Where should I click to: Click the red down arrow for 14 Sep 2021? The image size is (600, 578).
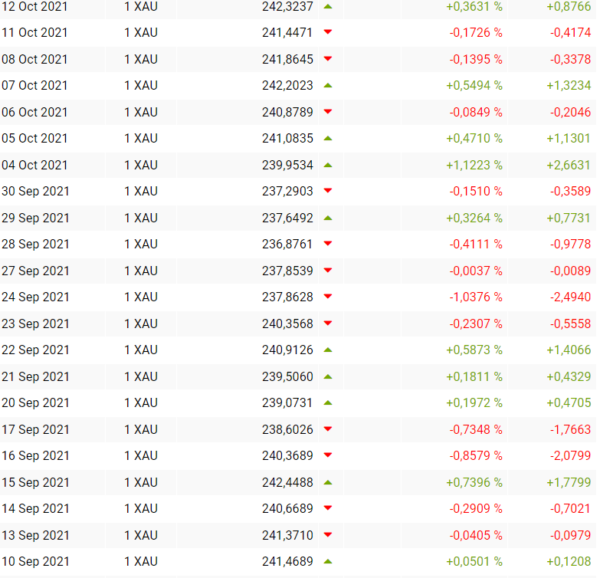click(x=328, y=508)
